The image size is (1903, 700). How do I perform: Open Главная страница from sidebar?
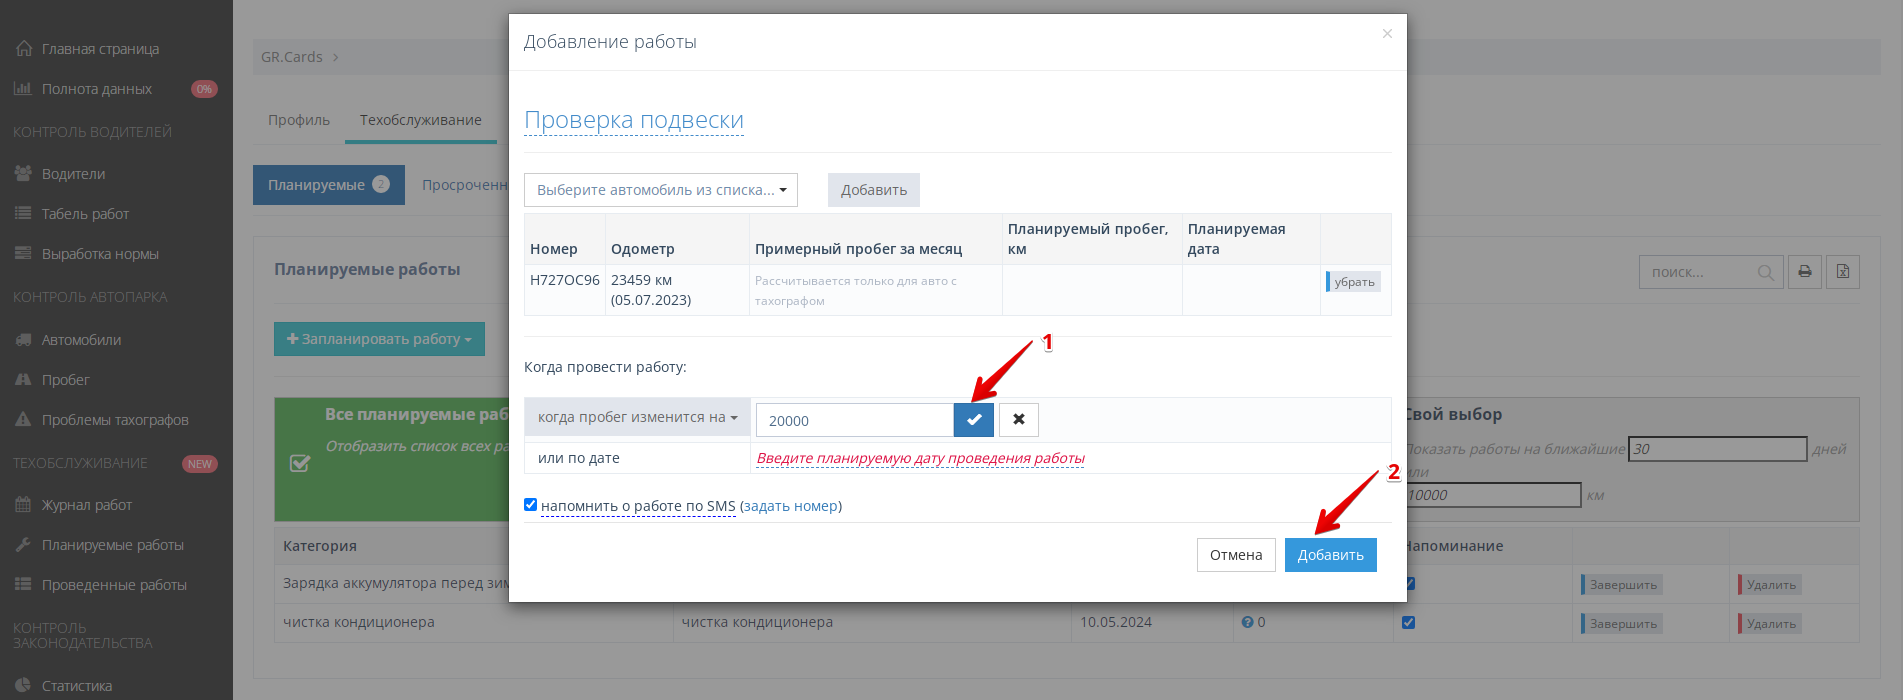100,49
